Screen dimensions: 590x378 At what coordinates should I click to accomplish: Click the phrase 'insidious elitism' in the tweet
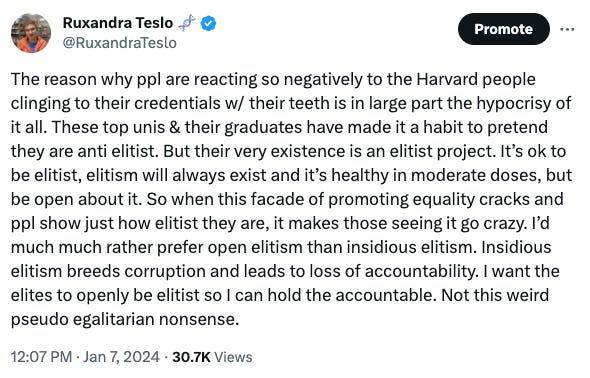point(409,247)
